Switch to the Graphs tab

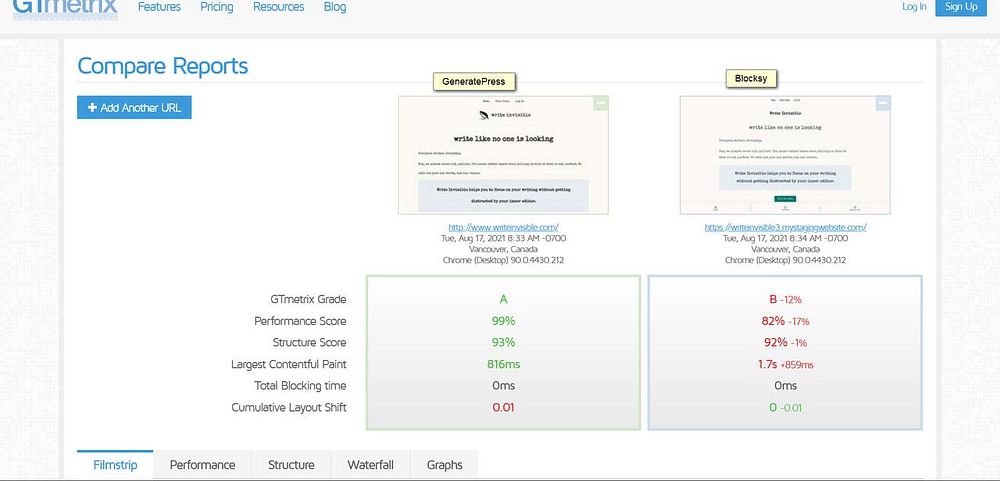pyautogui.click(x=445, y=465)
